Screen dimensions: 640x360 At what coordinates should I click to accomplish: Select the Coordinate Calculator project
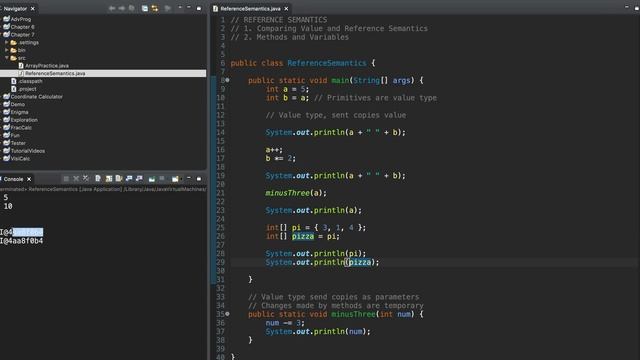[36, 97]
